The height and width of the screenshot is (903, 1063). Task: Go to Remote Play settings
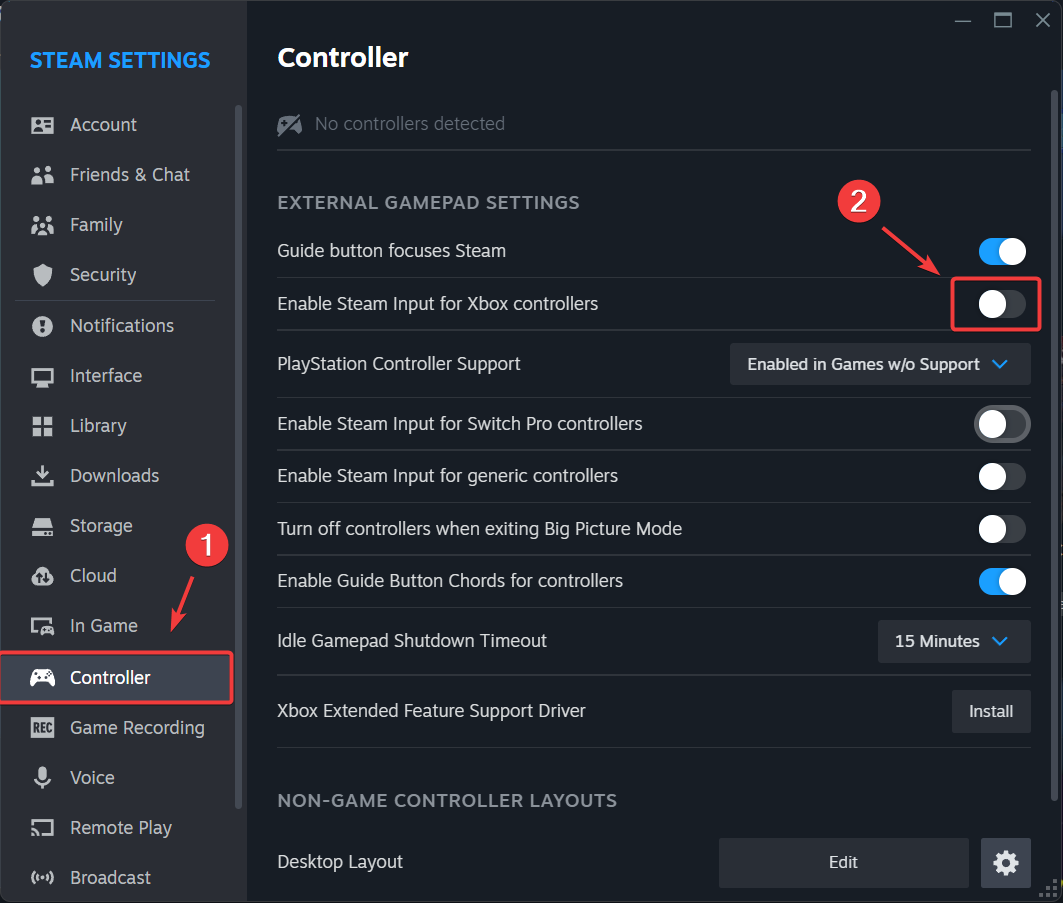pyautogui.click(x=120, y=828)
